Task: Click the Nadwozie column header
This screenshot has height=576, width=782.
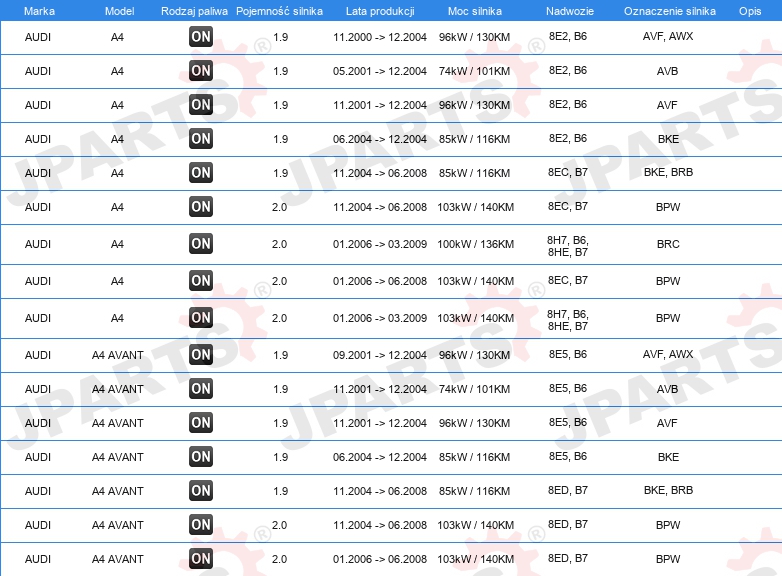Action: (570, 11)
